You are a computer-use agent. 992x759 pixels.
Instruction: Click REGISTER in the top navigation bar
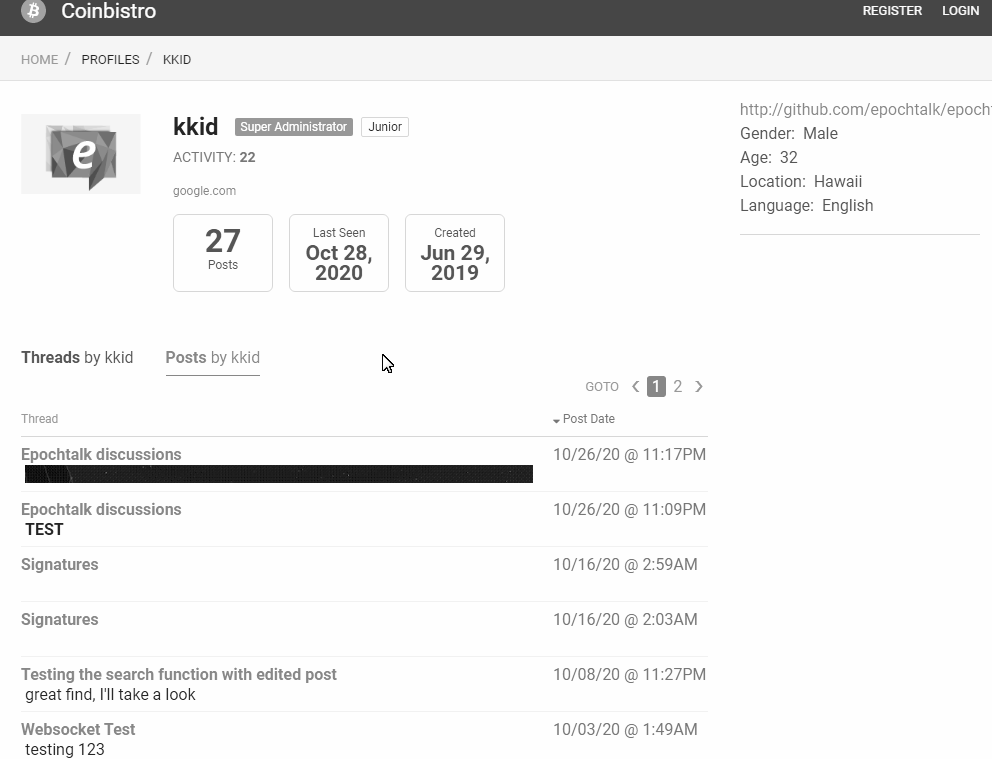click(x=892, y=11)
